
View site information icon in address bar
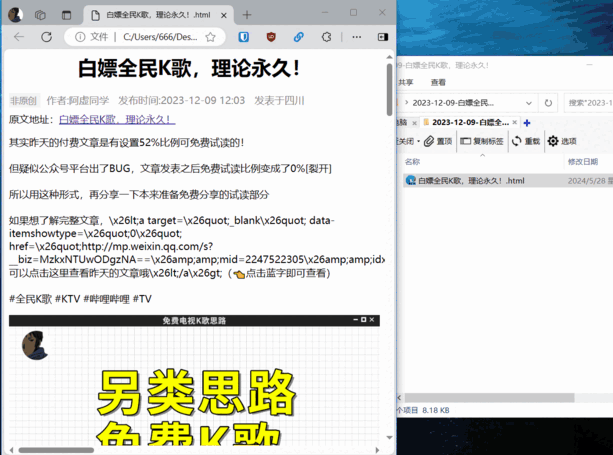(80, 37)
